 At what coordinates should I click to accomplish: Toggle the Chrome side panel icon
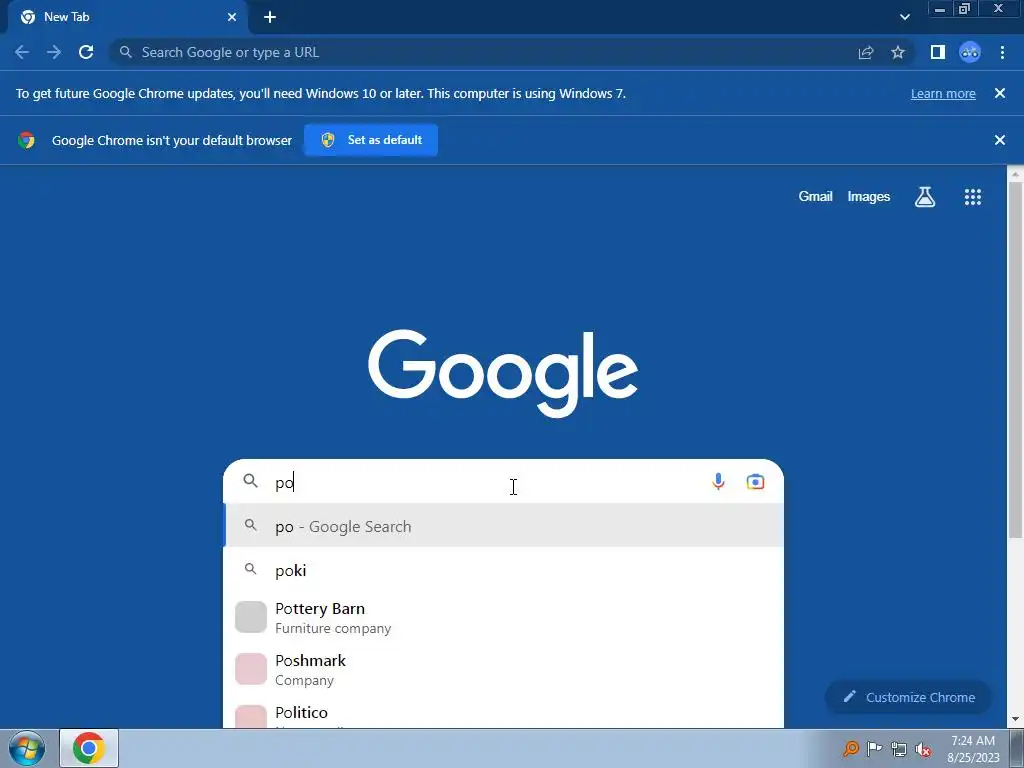pos(938,52)
